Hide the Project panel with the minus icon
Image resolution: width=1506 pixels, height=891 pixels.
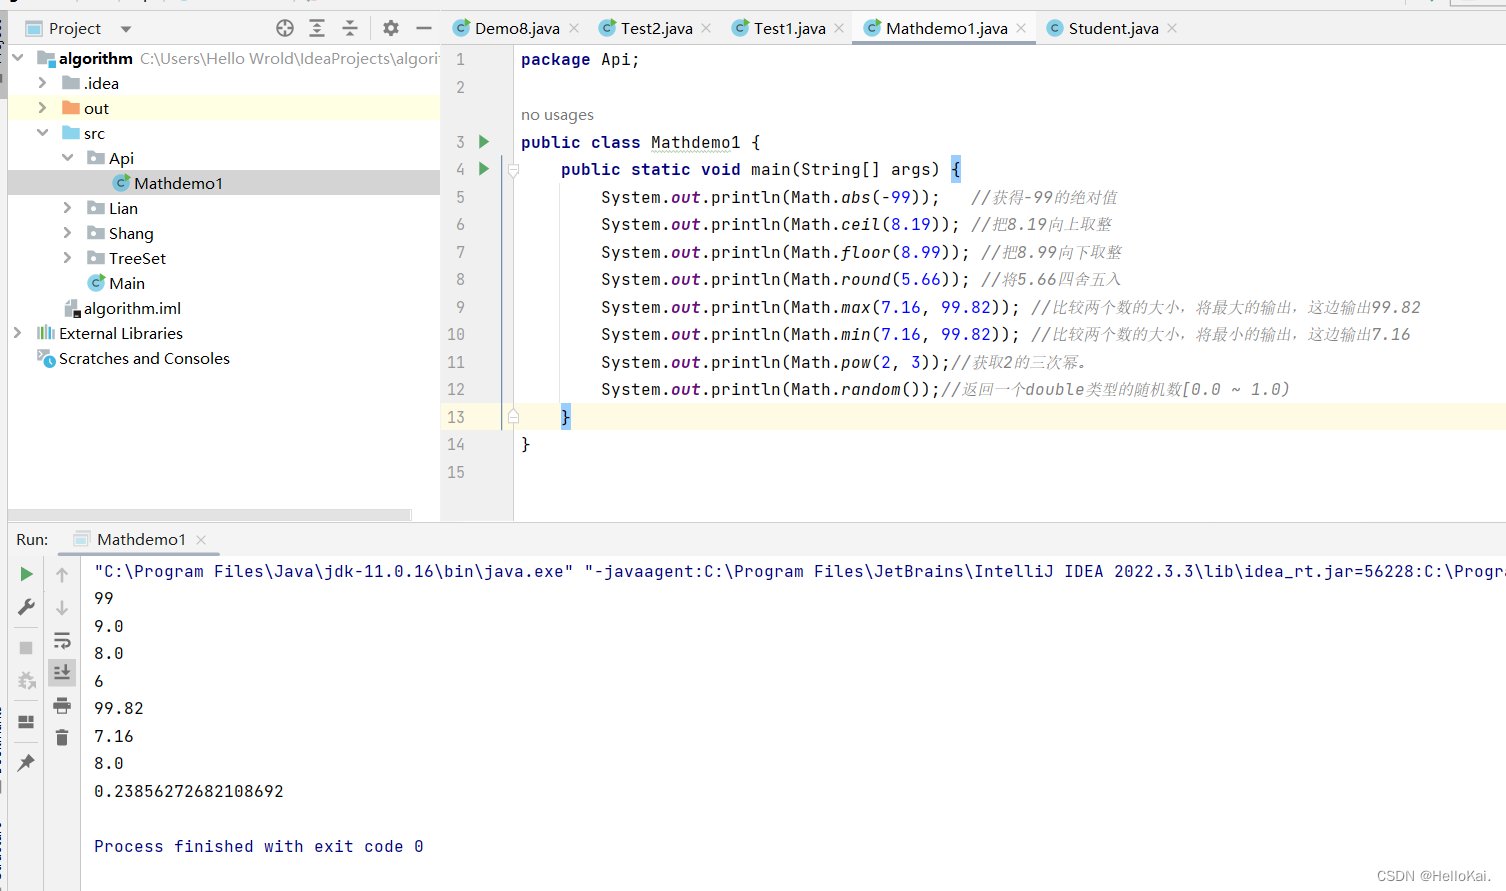tap(424, 28)
